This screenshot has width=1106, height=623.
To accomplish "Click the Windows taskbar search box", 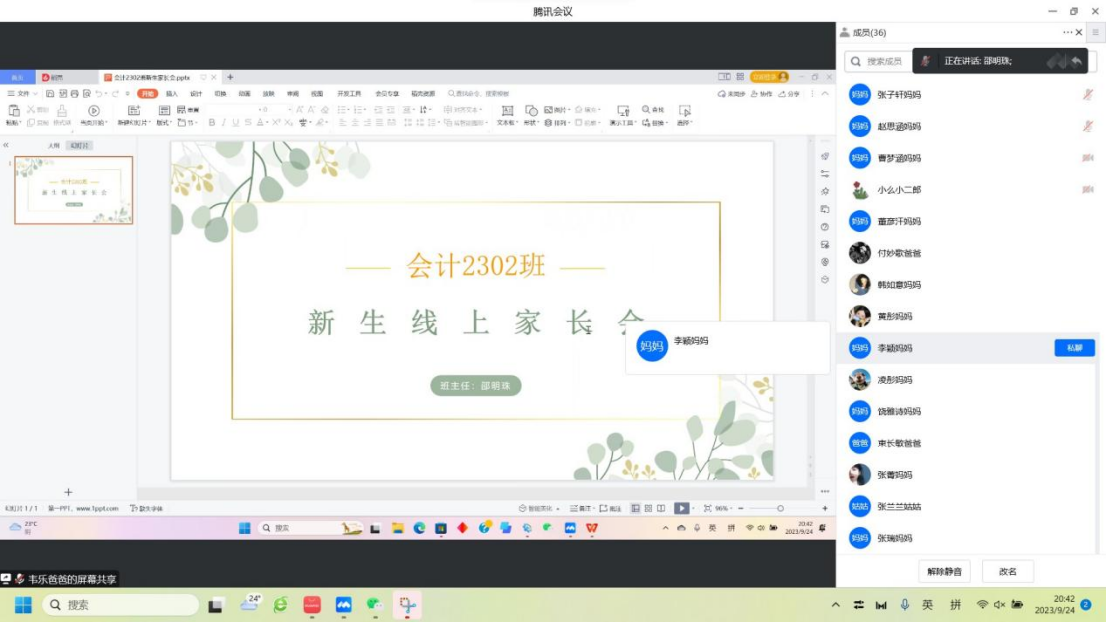I will pyautogui.click(x=120, y=605).
